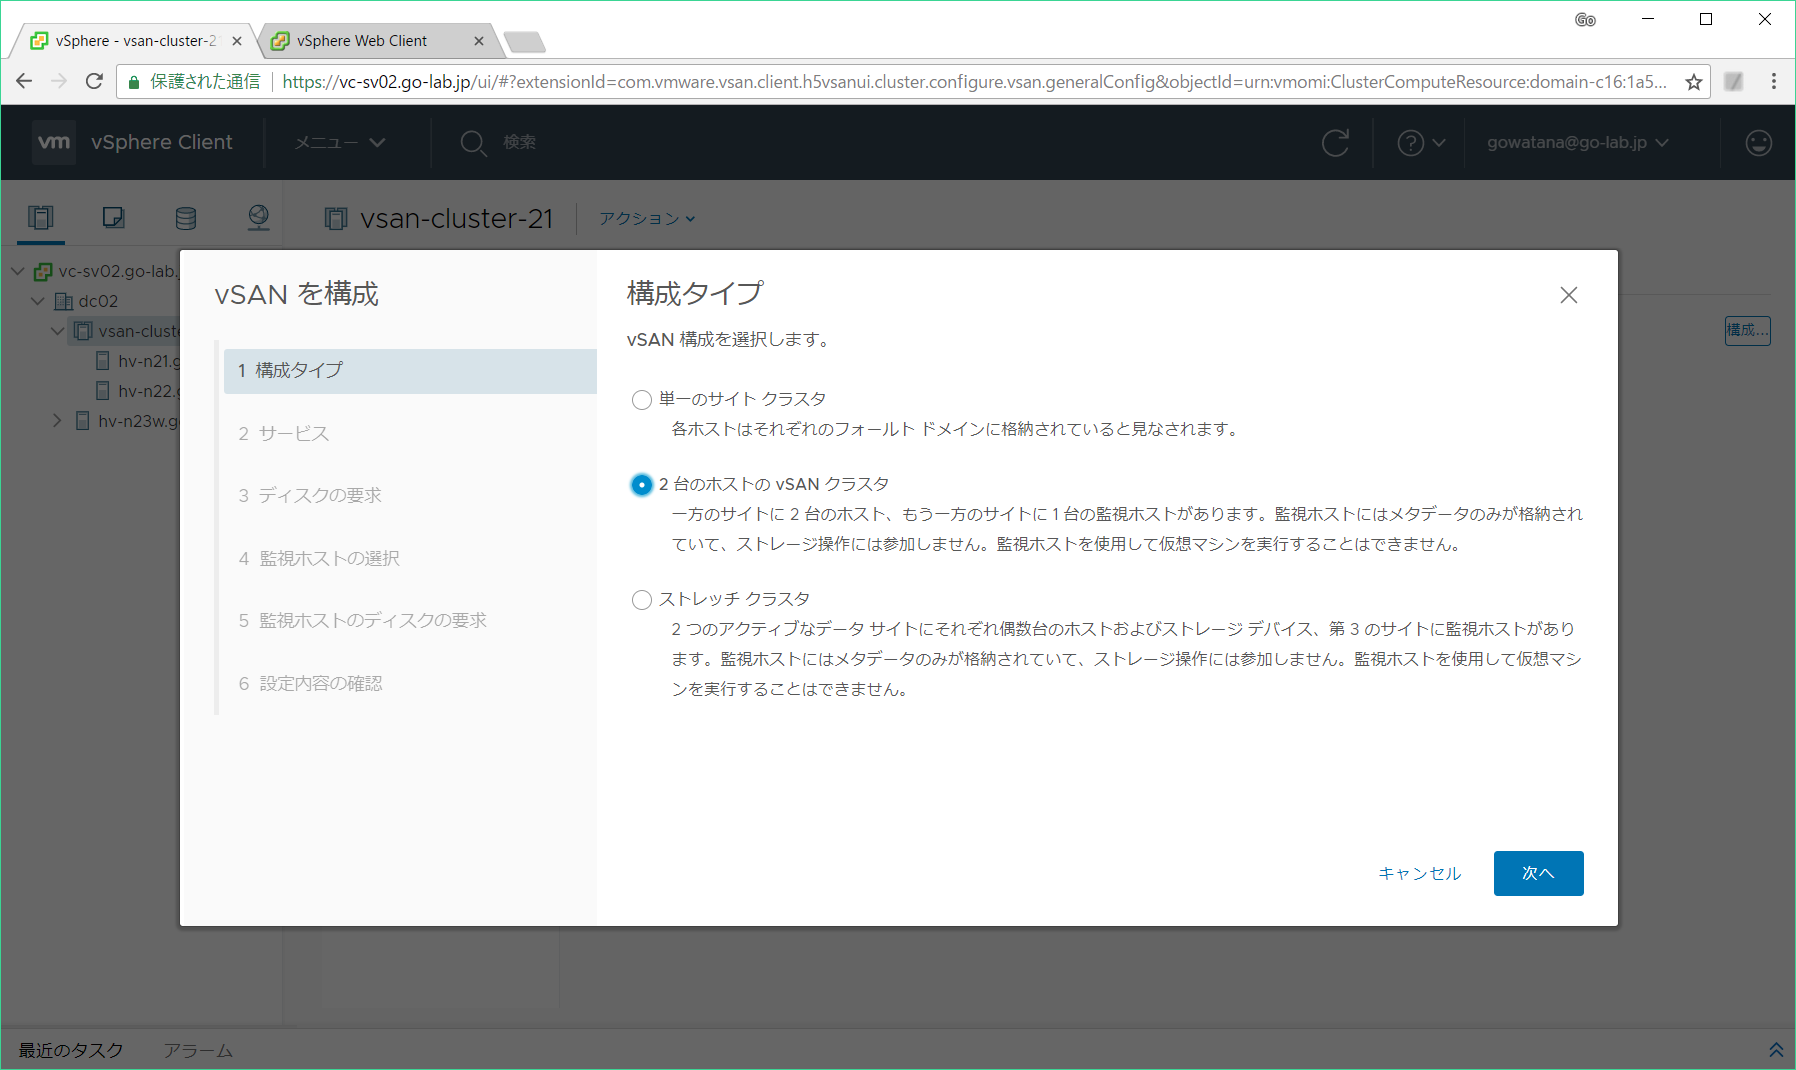
Task: Expand the hv-n23w host node
Action: coord(57,421)
